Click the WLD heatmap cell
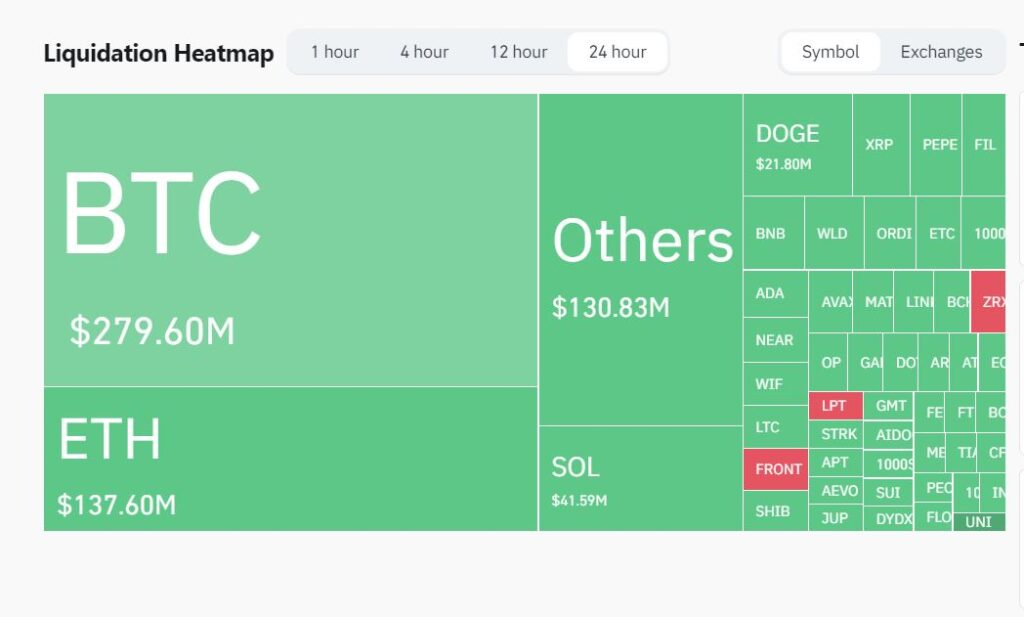The image size is (1024, 617). tap(833, 233)
